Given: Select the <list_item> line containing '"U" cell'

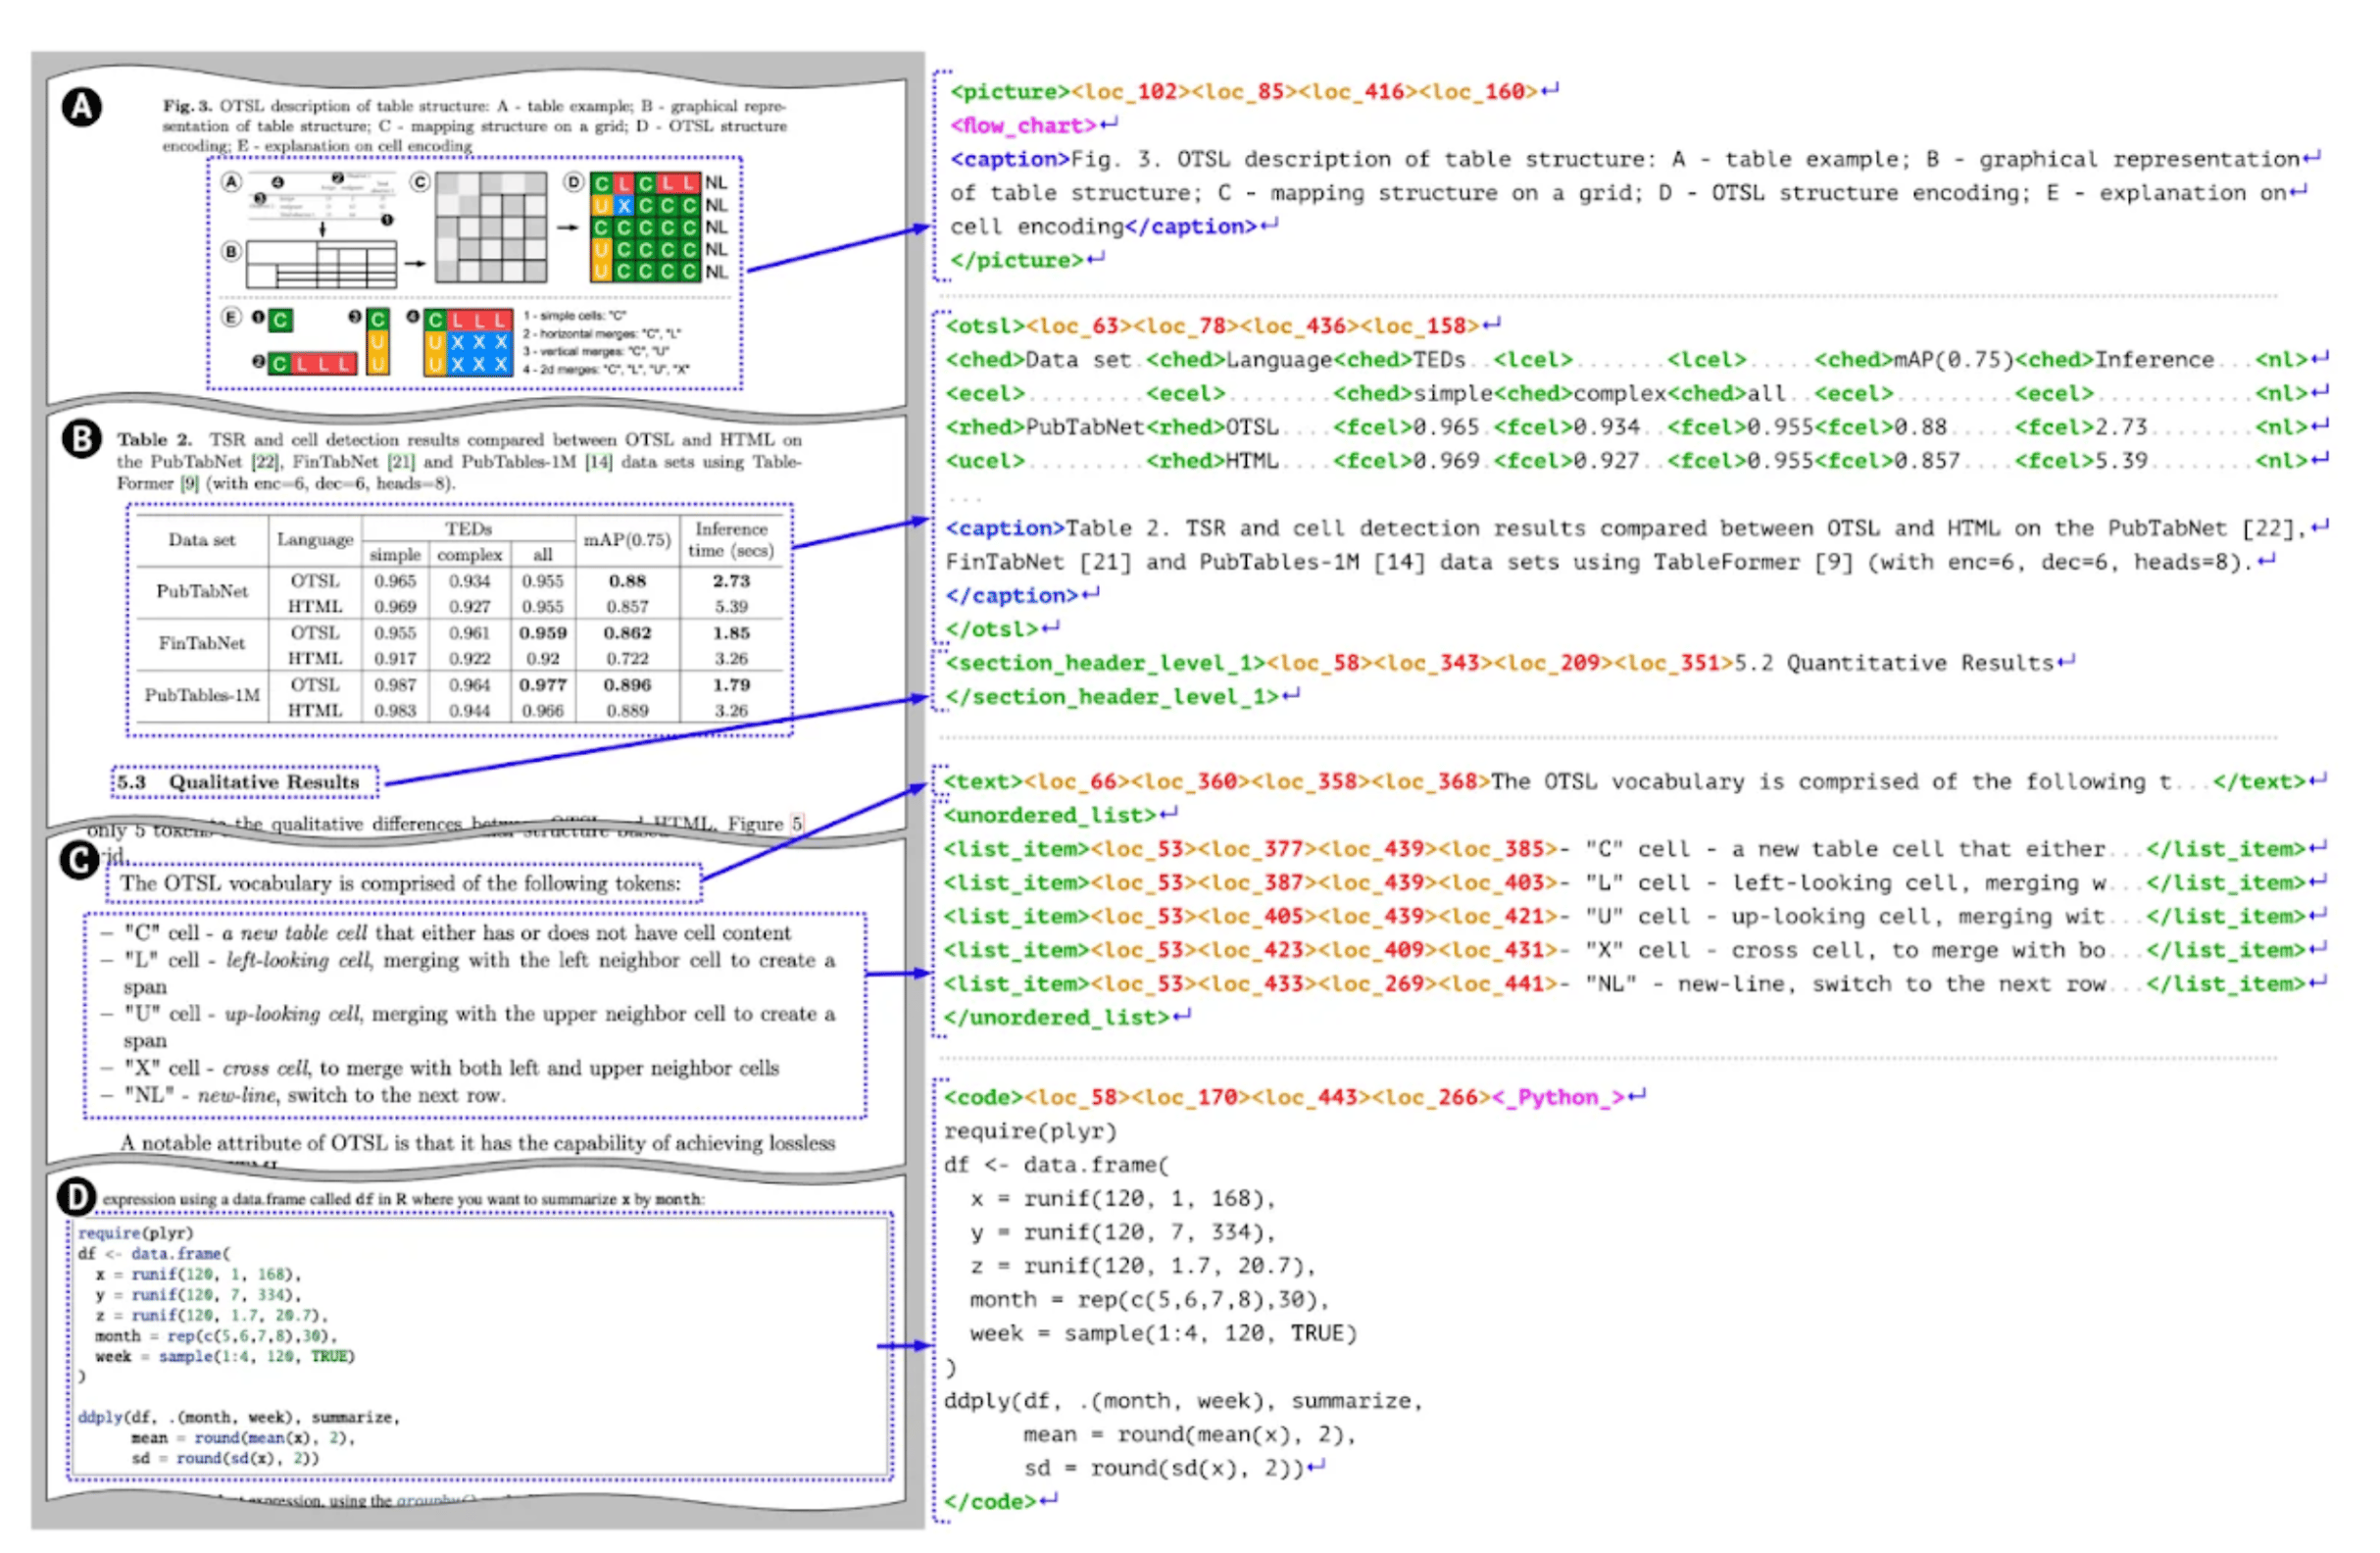Looking at the screenshot, I should 1634,916.
